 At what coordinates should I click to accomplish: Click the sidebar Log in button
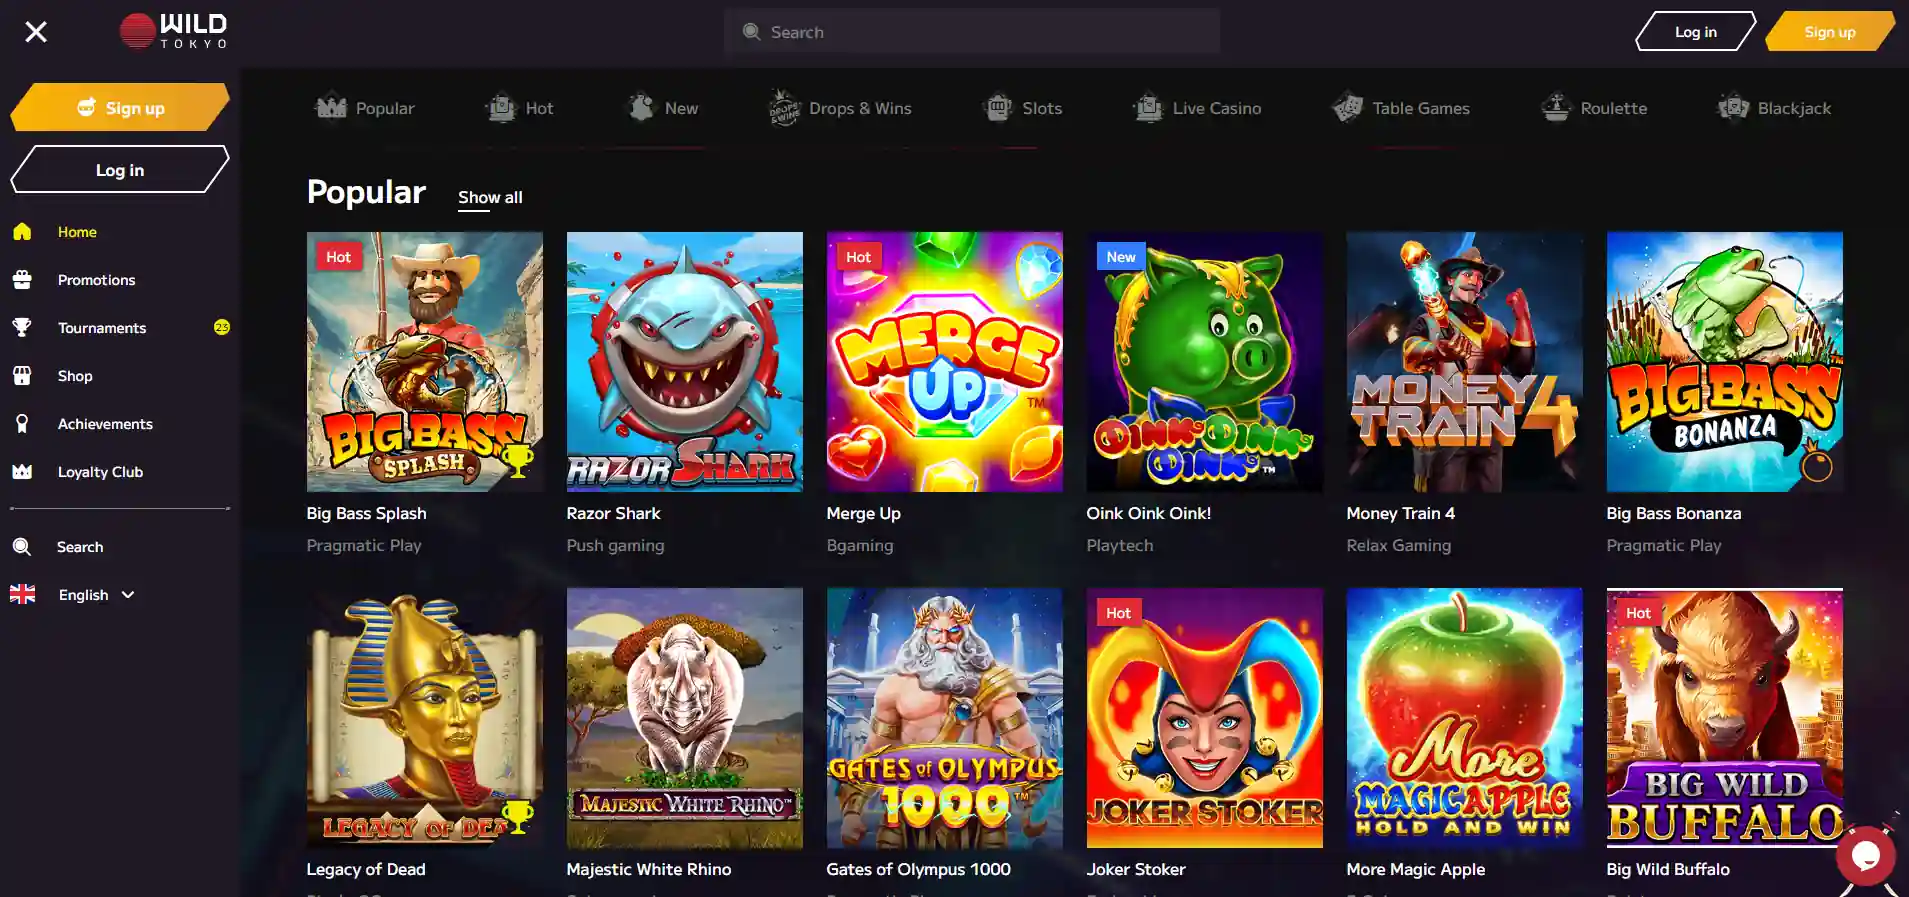120,170
